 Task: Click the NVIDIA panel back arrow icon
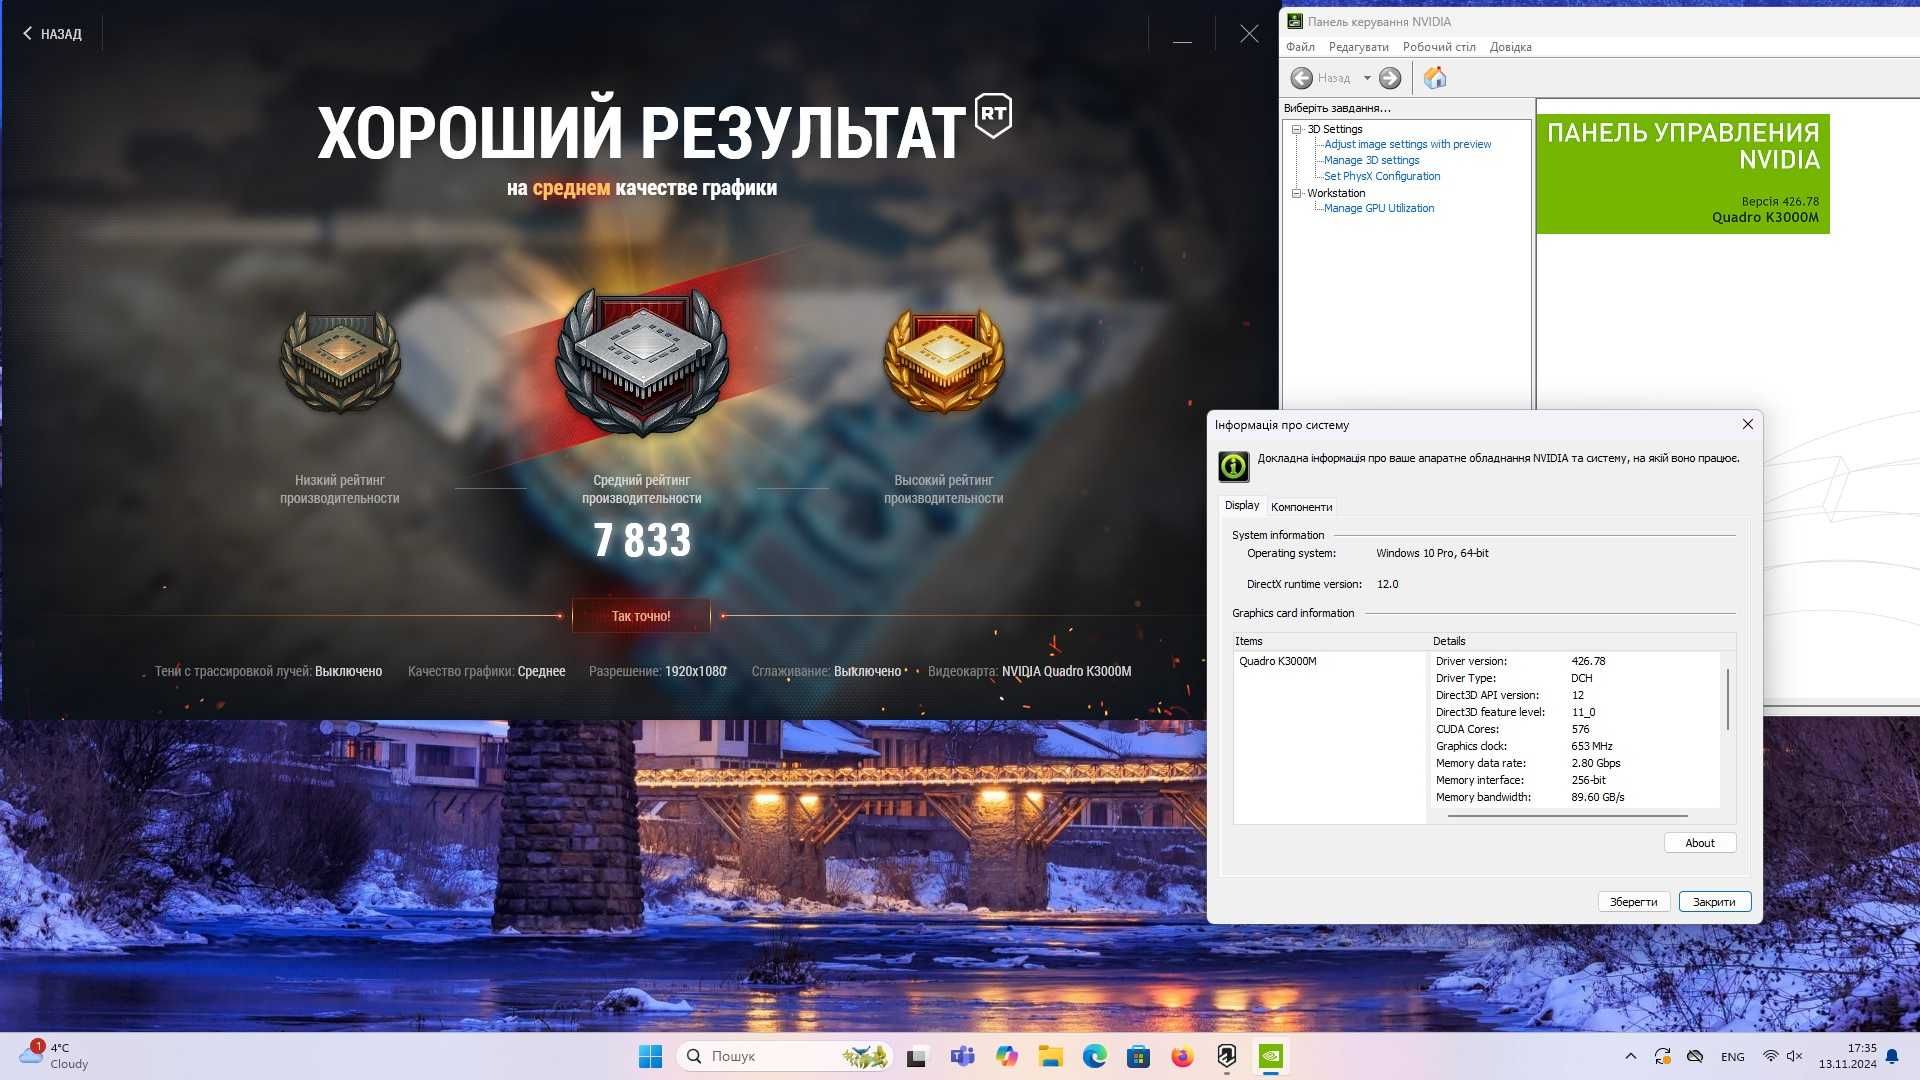pyautogui.click(x=1301, y=78)
